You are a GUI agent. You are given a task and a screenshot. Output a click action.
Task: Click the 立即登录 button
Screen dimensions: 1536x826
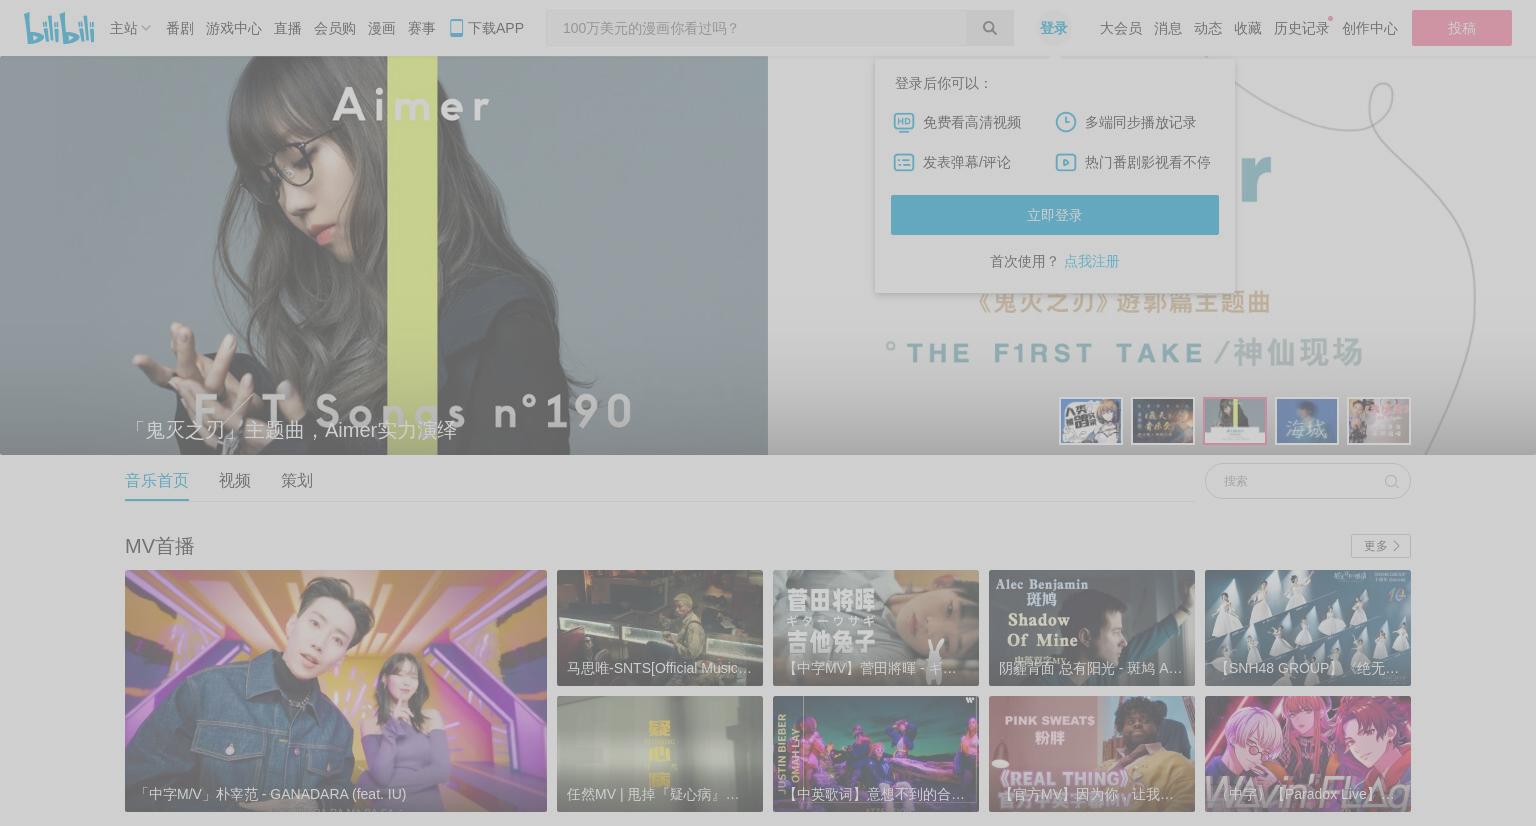1055,215
